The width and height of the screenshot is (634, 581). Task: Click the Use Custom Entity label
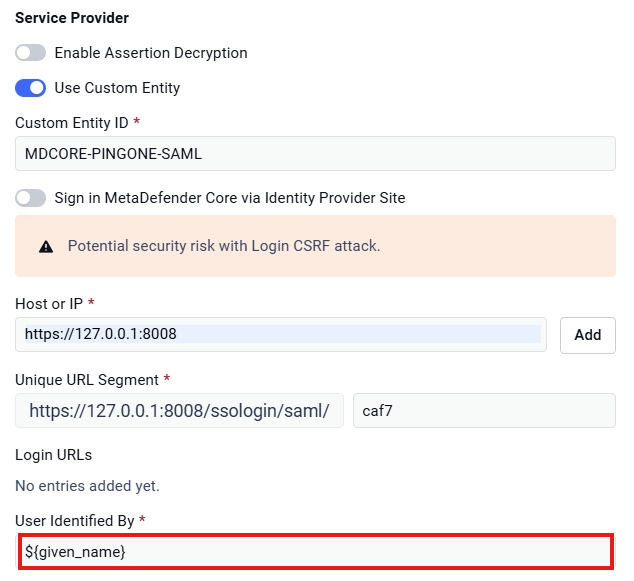[x=117, y=88]
